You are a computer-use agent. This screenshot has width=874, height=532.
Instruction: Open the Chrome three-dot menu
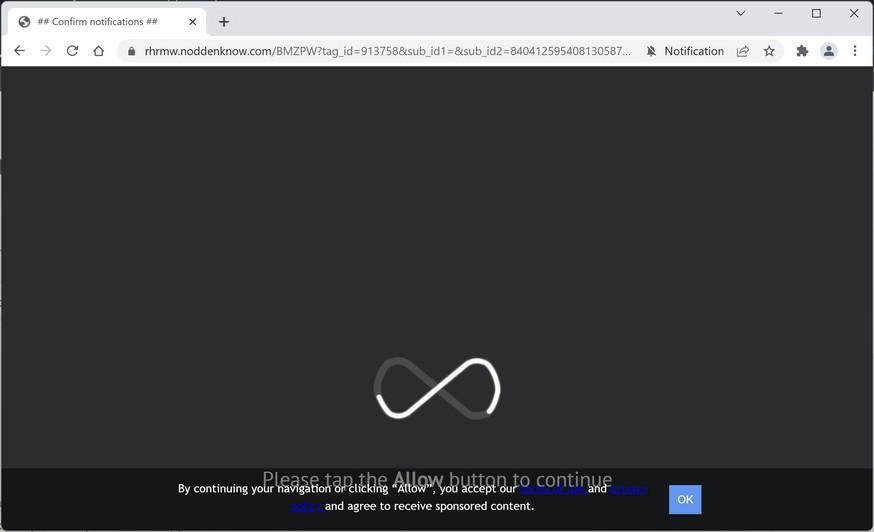click(x=855, y=51)
